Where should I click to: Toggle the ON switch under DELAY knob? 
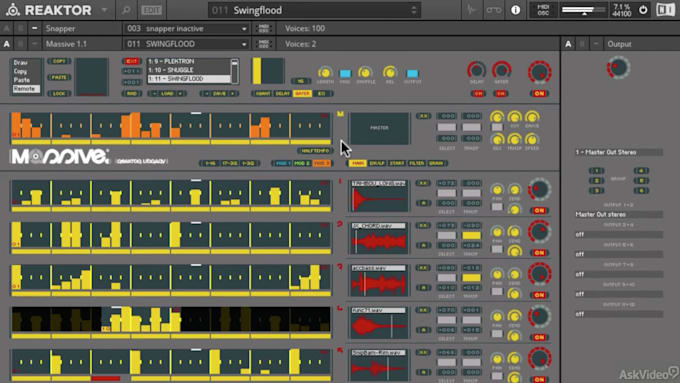(478, 93)
